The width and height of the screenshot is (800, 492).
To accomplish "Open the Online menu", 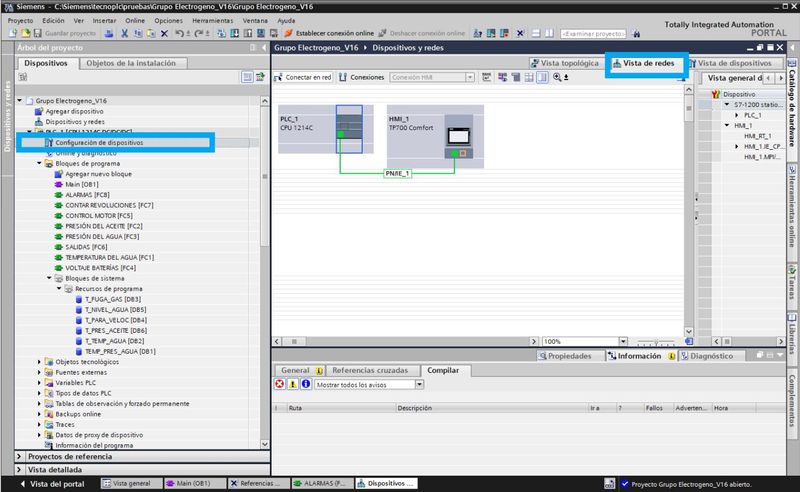I will (135, 20).
